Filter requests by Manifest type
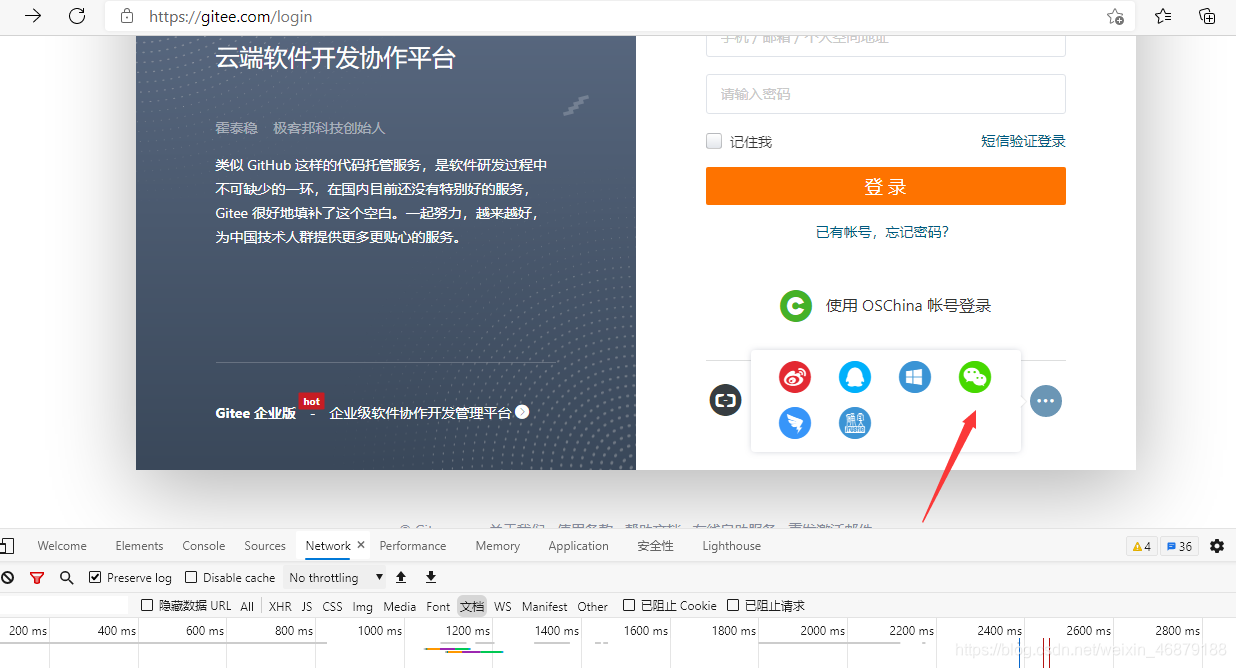Image resolution: width=1236 pixels, height=668 pixels. pos(545,606)
